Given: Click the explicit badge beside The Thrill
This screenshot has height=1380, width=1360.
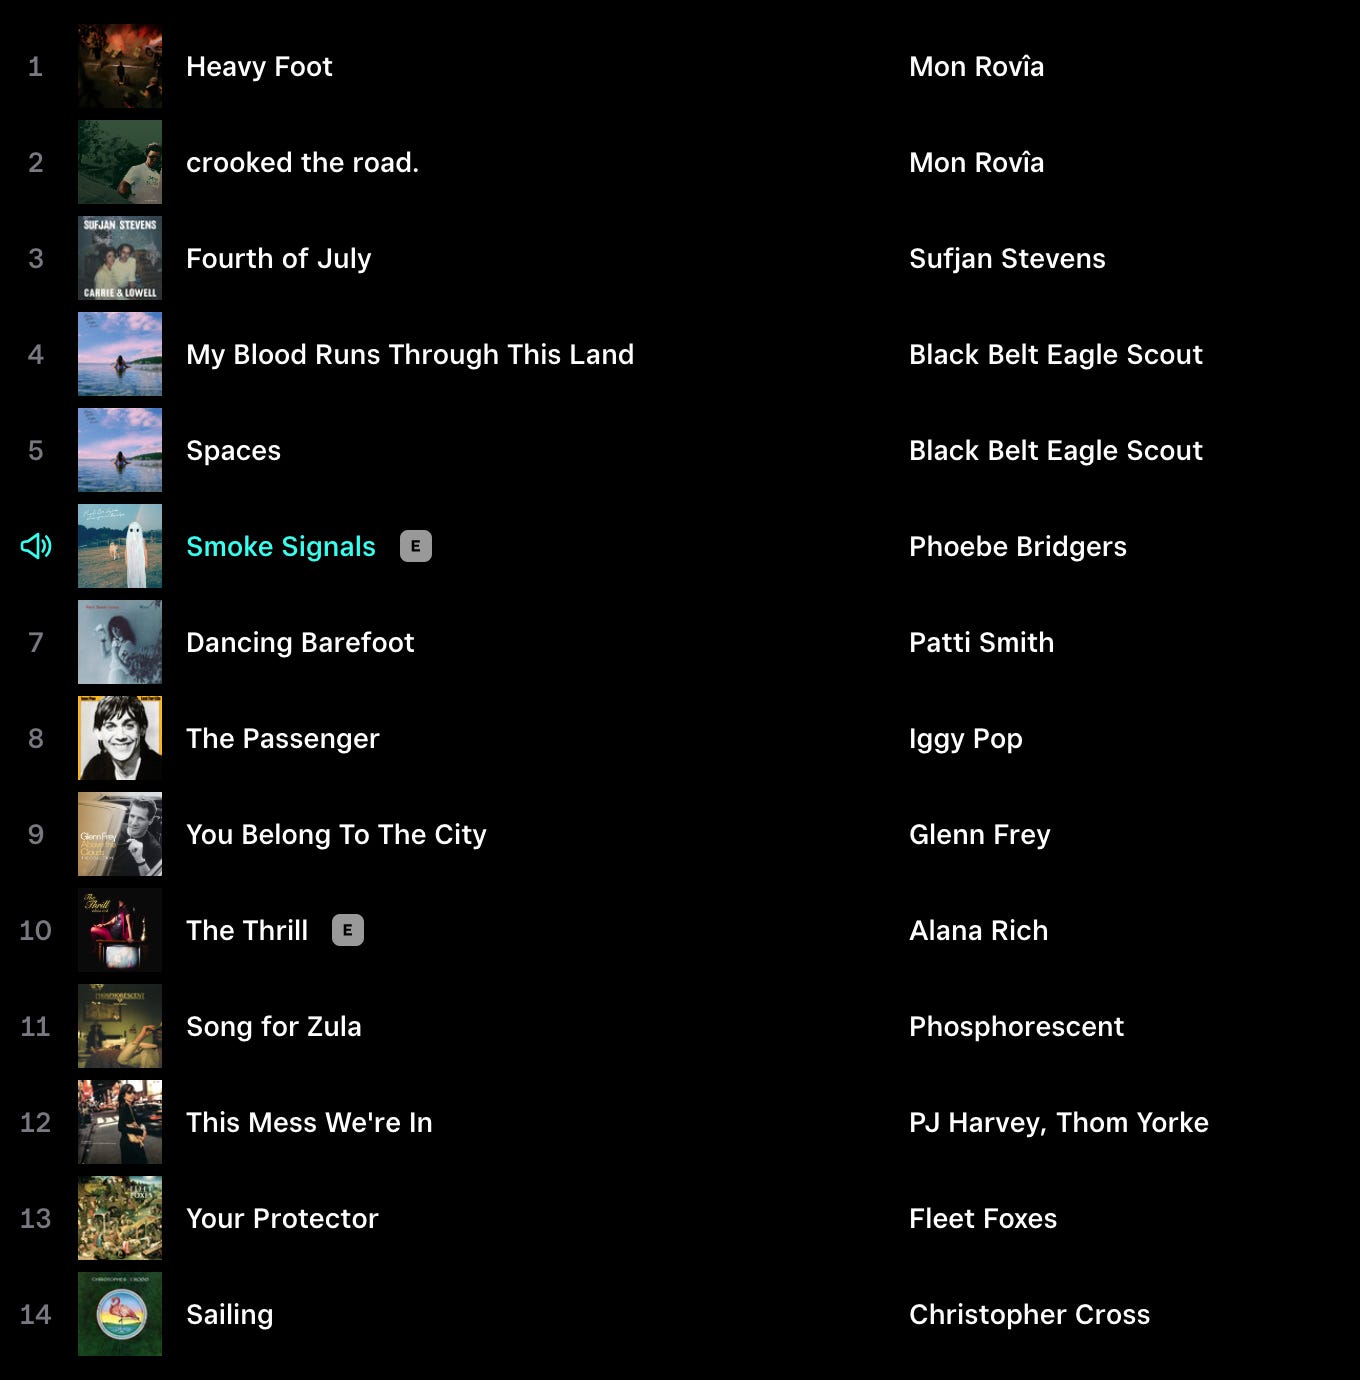Looking at the screenshot, I should coord(348,930).
